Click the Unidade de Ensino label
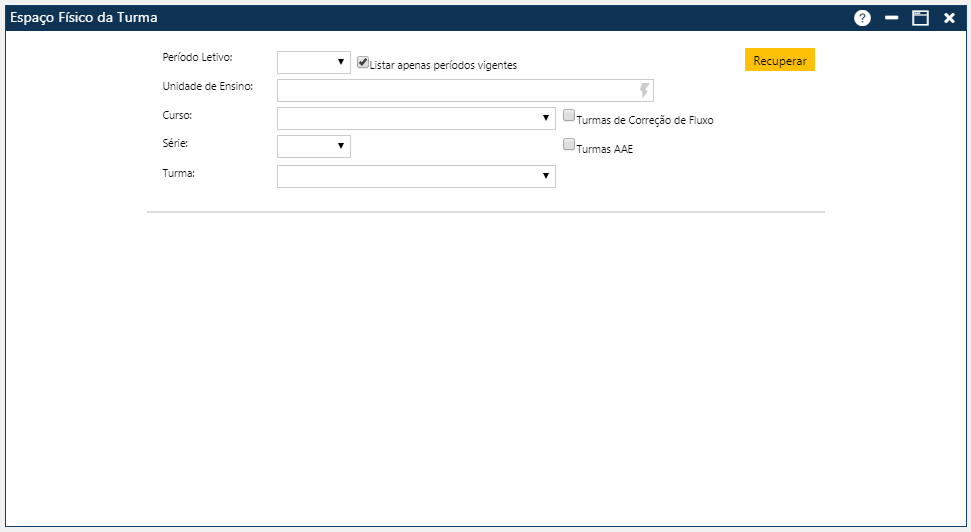This screenshot has height=532, width=971. tap(207, 86)
